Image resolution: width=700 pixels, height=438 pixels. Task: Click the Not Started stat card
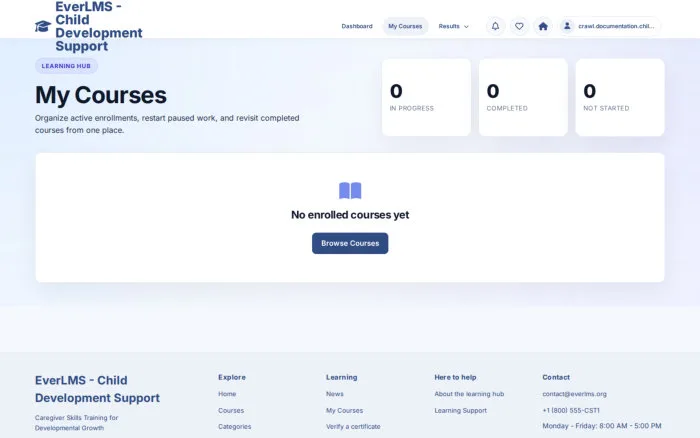click(x=620, y=97)
